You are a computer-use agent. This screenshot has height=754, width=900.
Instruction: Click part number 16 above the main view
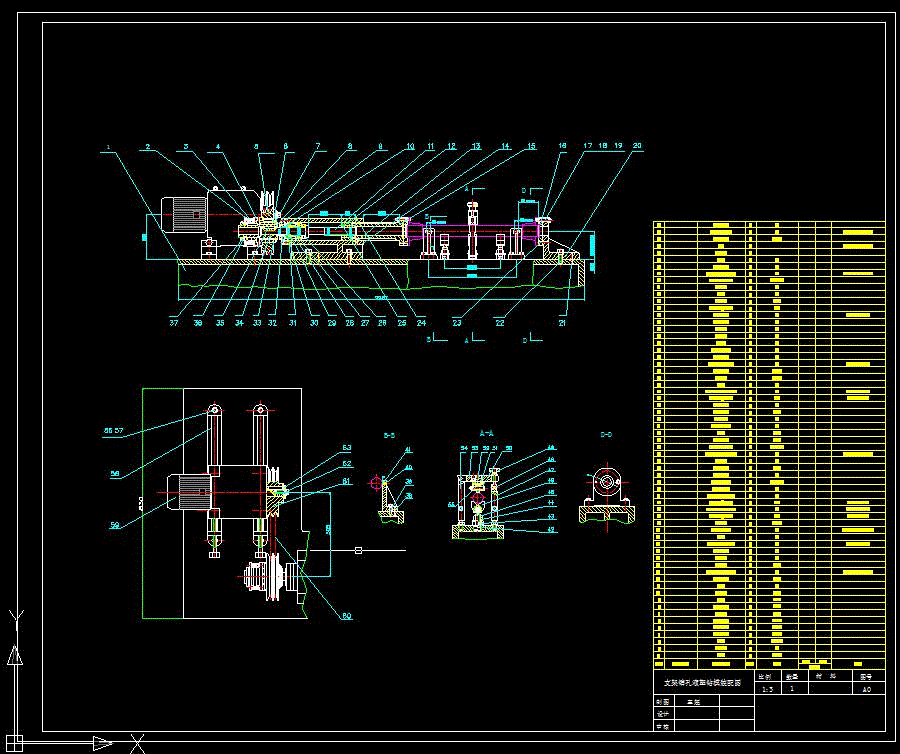(562, 146)
